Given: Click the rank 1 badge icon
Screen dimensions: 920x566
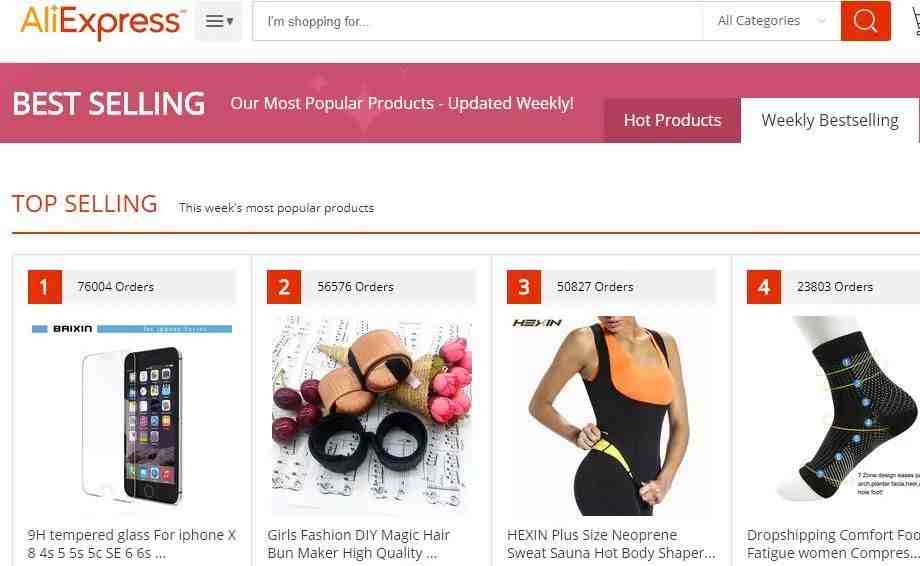Looking at the screenshot, I should click(45, 287).
